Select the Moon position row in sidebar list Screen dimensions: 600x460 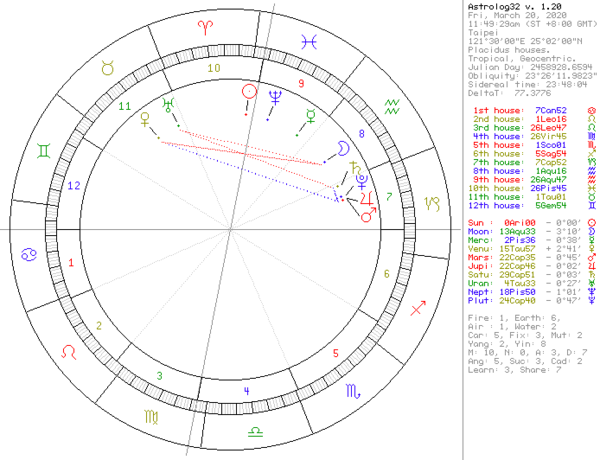coord(527,231)
